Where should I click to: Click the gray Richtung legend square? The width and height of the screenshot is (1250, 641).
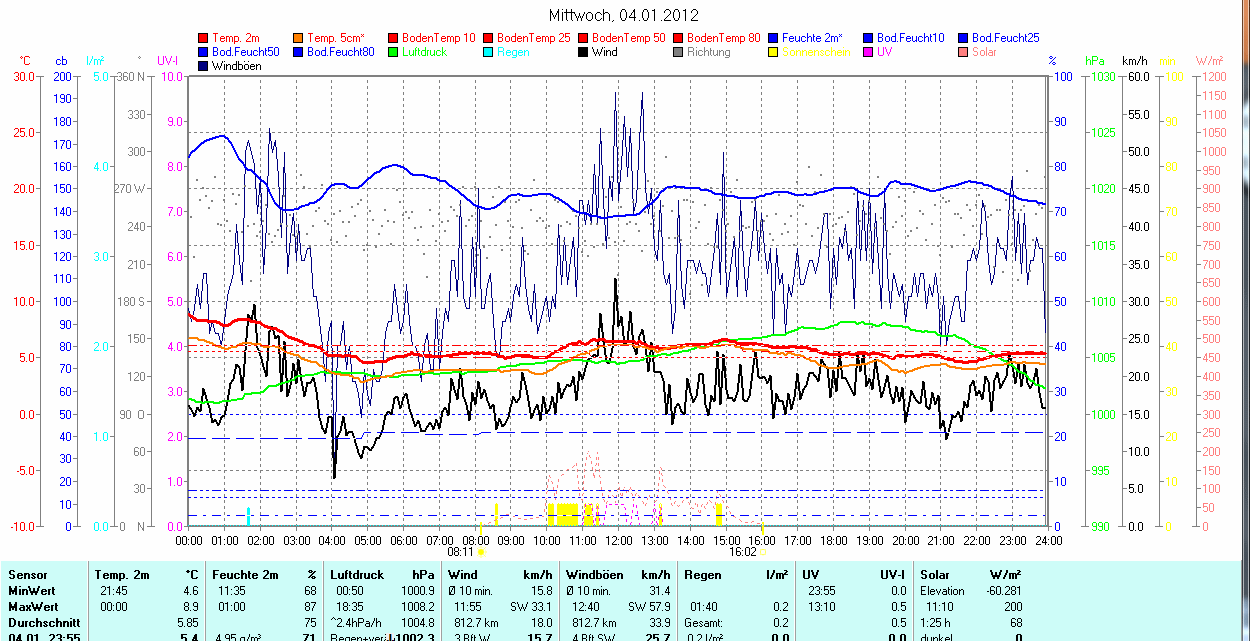click(679, 52)
